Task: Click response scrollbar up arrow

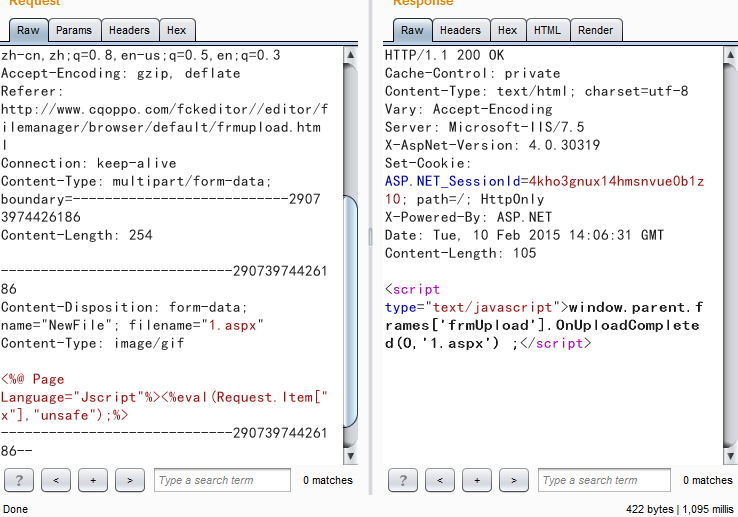Action: coord(730,55)
